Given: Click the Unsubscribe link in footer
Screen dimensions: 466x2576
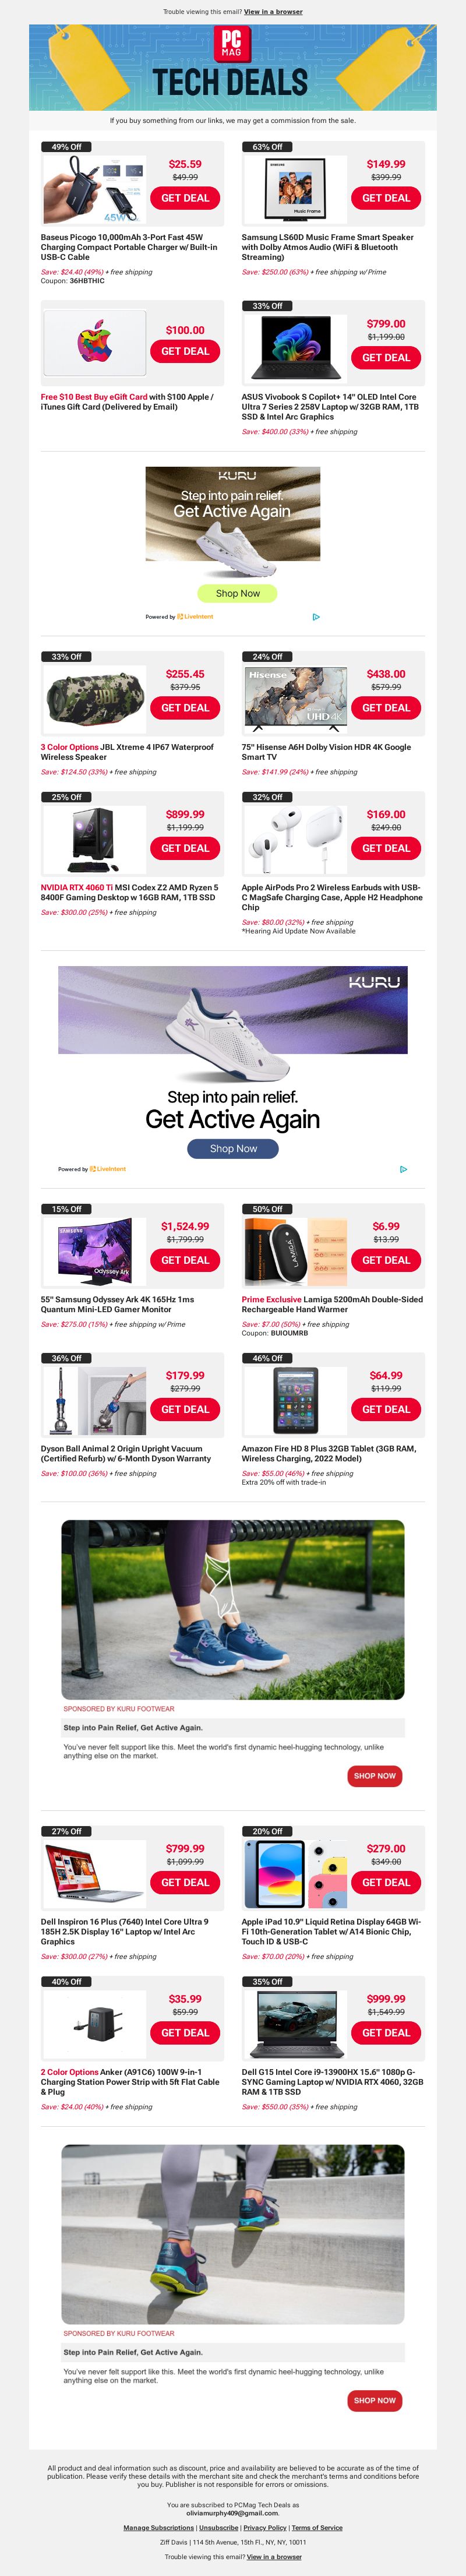Looking at the screenshot, I should [219, 2528].
